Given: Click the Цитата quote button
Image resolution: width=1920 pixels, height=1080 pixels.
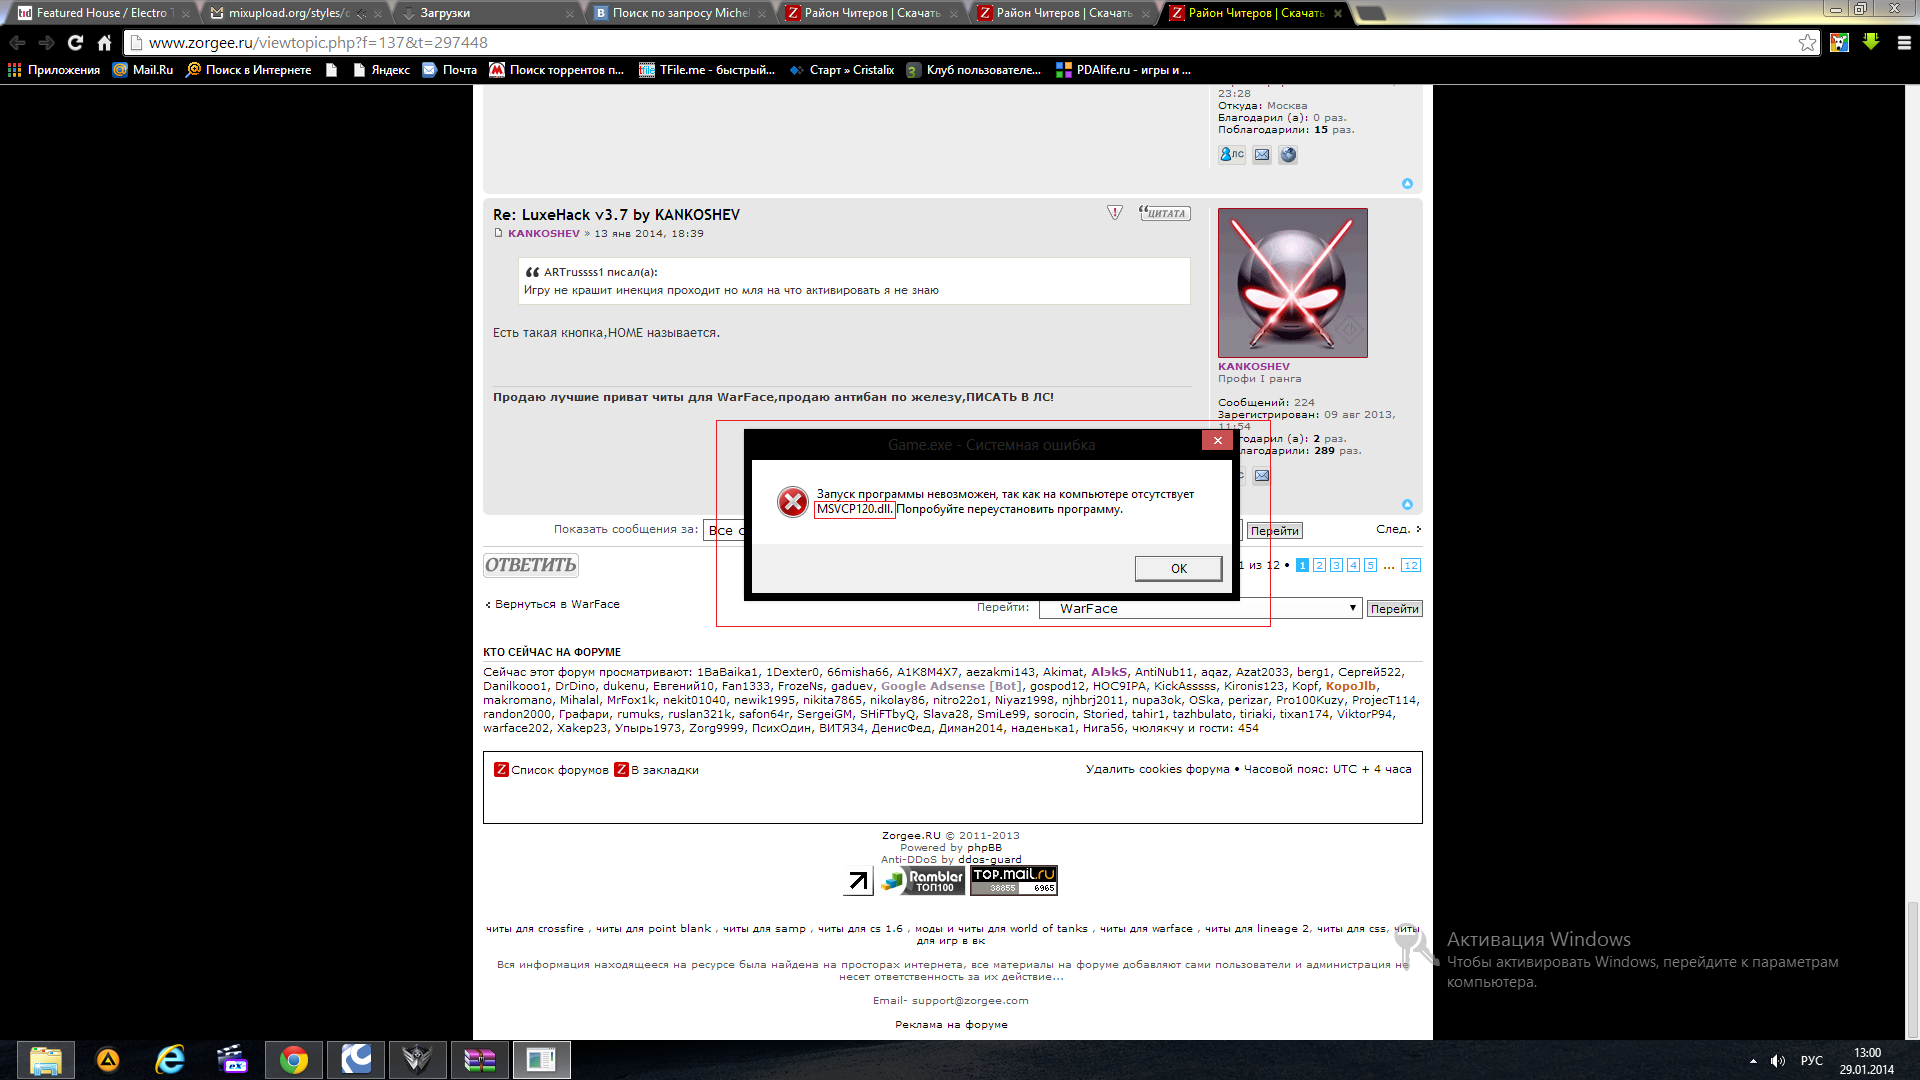Looking at the screenshot, I should tap(1165, 213).
